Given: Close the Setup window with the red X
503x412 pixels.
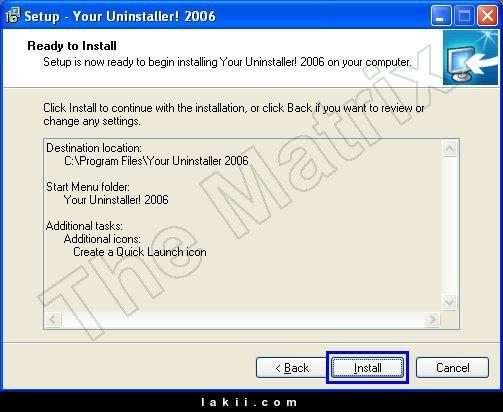Looking at the screenshot, I should [x=487, y=16].
